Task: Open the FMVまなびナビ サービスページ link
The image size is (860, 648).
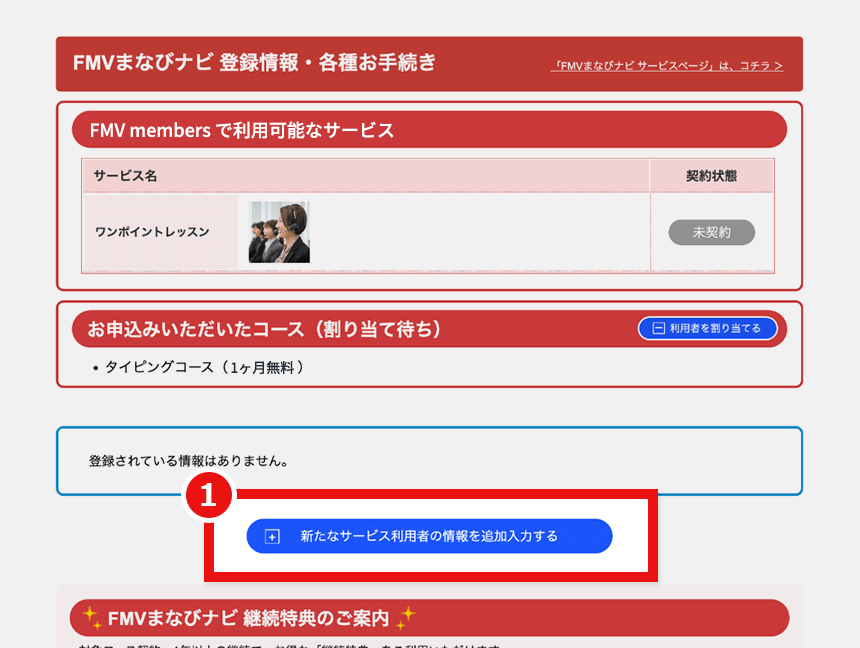Action: pyautogui.click(x=666, y=66)
